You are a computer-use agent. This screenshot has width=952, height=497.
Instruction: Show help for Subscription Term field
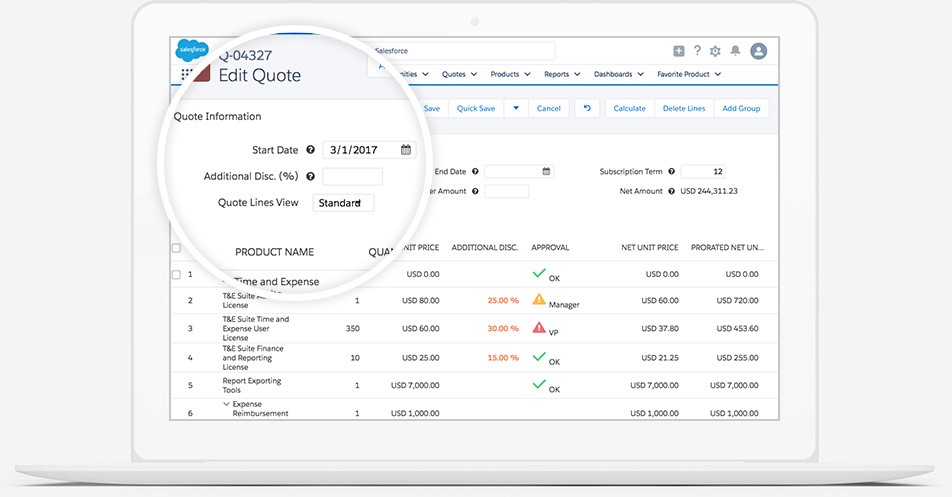(x=672, y=172)
